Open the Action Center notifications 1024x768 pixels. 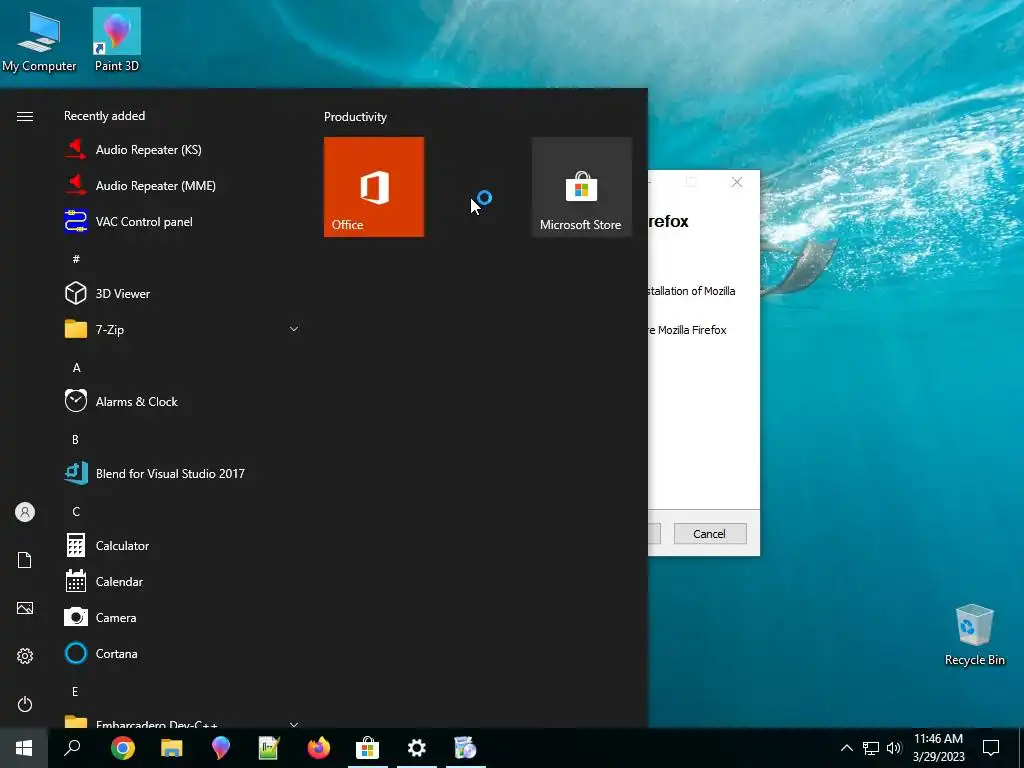(x=991, y=748)
